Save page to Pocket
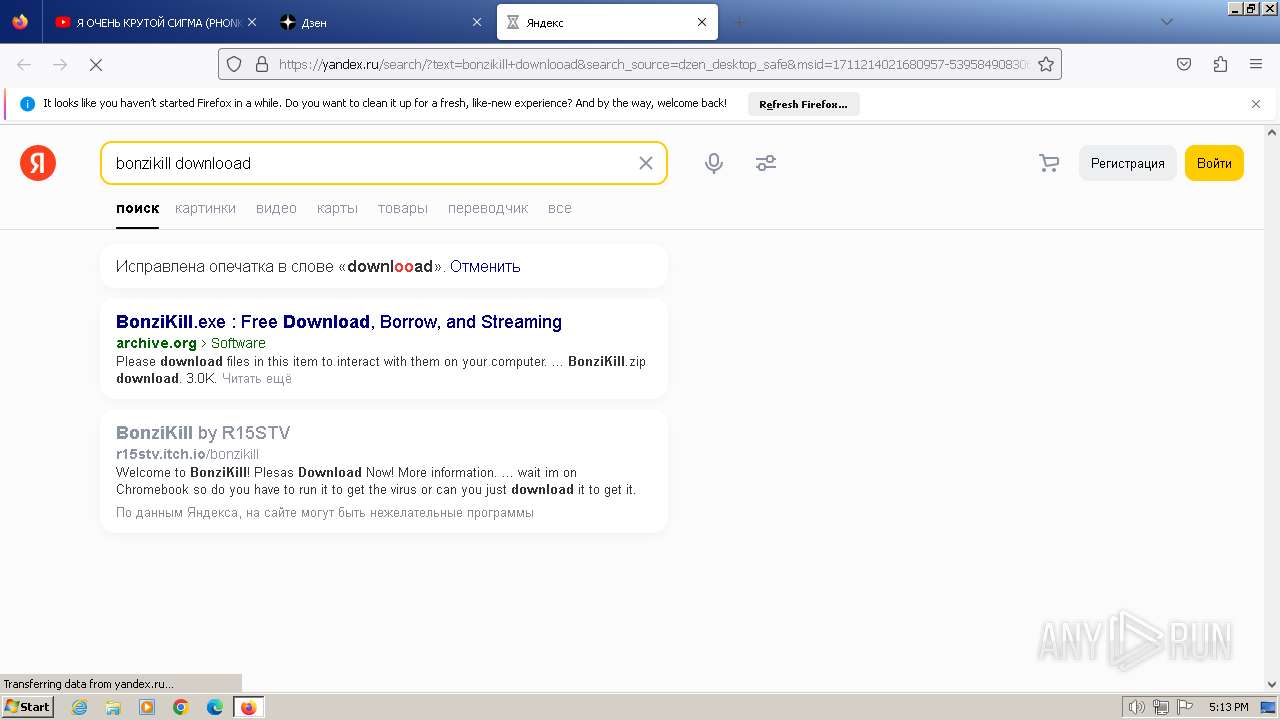This screenshot has height=720, width=1280. point(1184,64)
